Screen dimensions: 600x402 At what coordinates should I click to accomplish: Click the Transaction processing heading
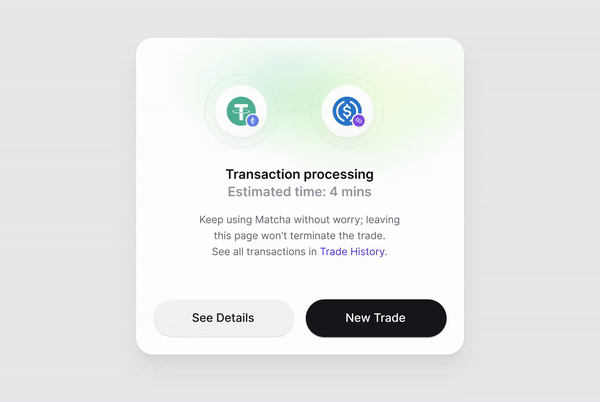[300, 174]
